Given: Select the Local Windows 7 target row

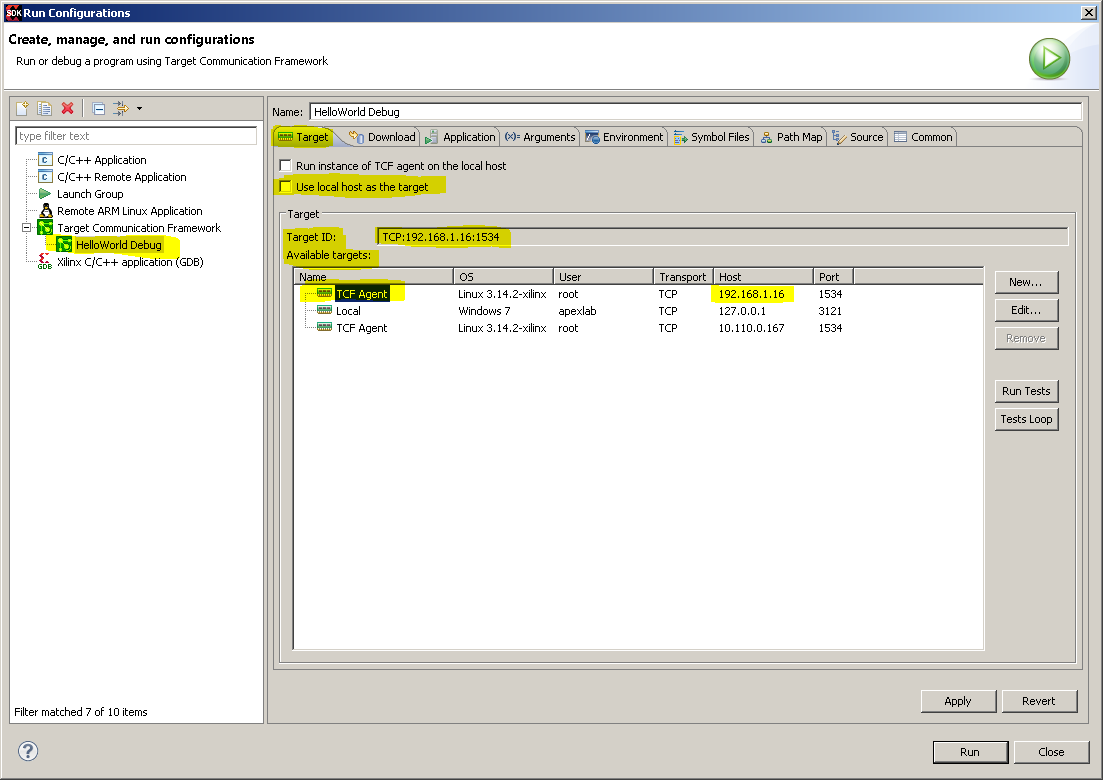Looking at the screenshot, I should [x=638, y=311].
